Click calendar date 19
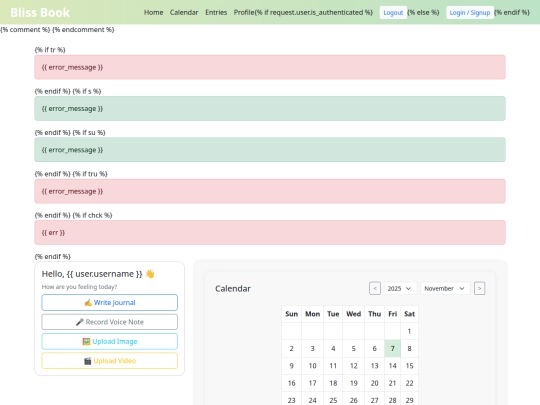 tap(354, 383)
